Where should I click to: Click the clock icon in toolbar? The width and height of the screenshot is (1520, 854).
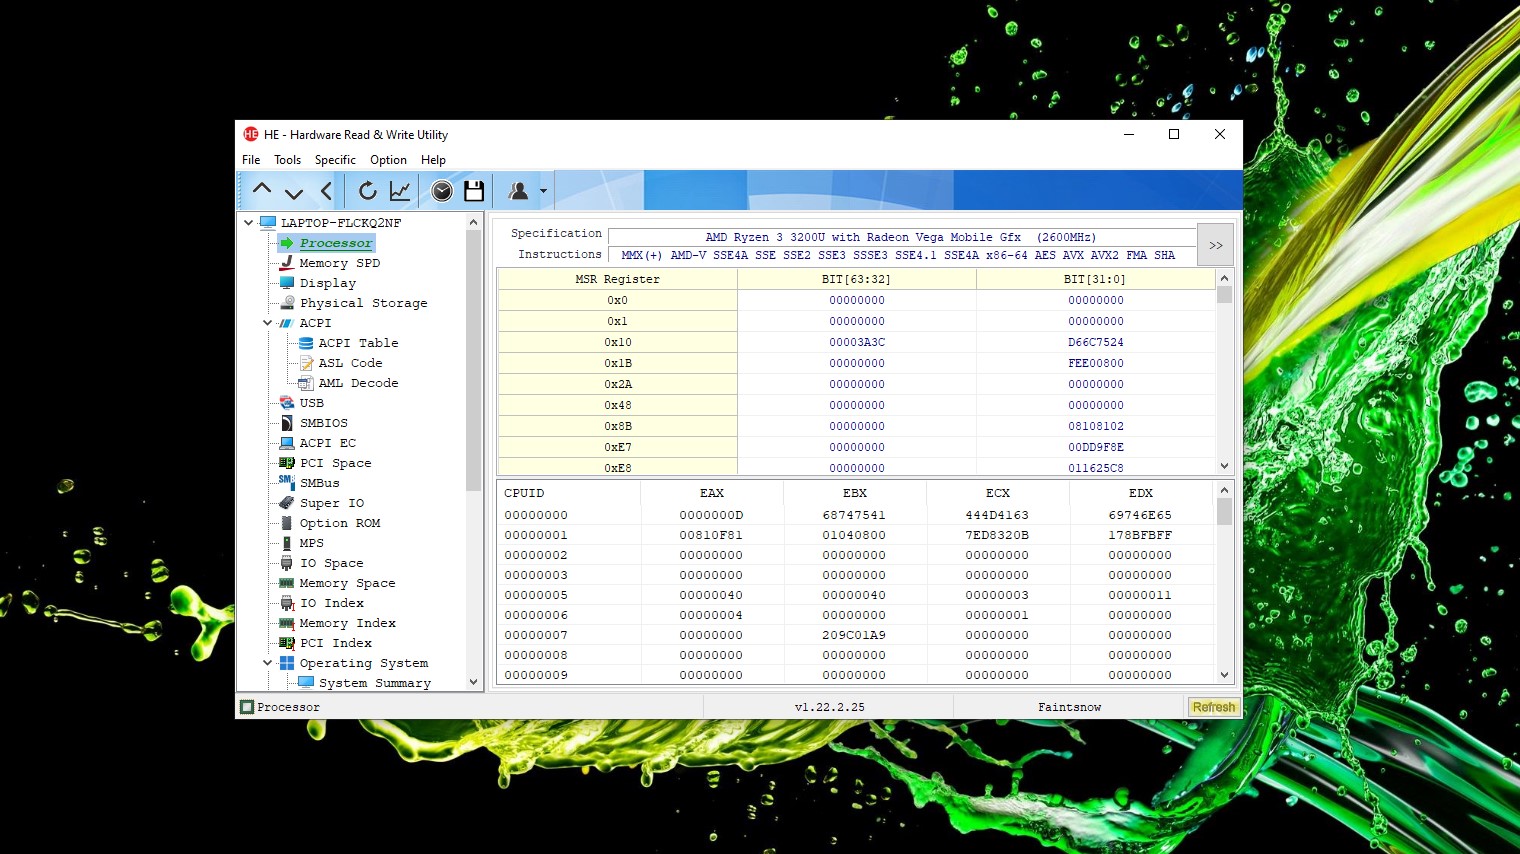442,190
